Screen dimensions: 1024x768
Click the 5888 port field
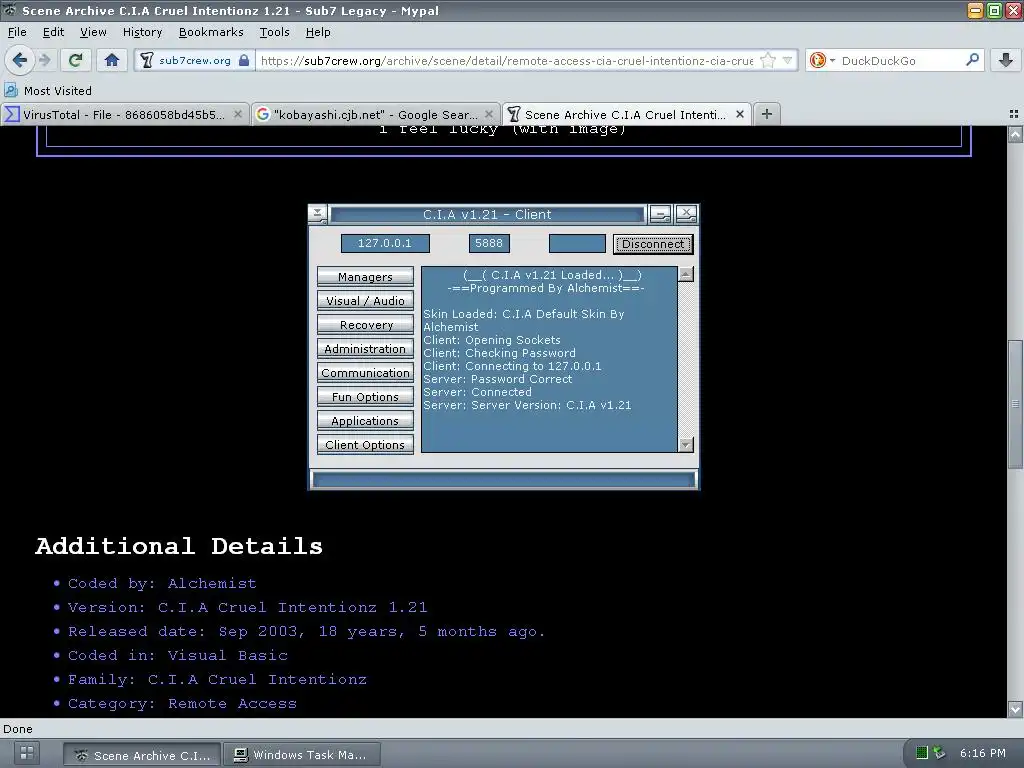489,244
